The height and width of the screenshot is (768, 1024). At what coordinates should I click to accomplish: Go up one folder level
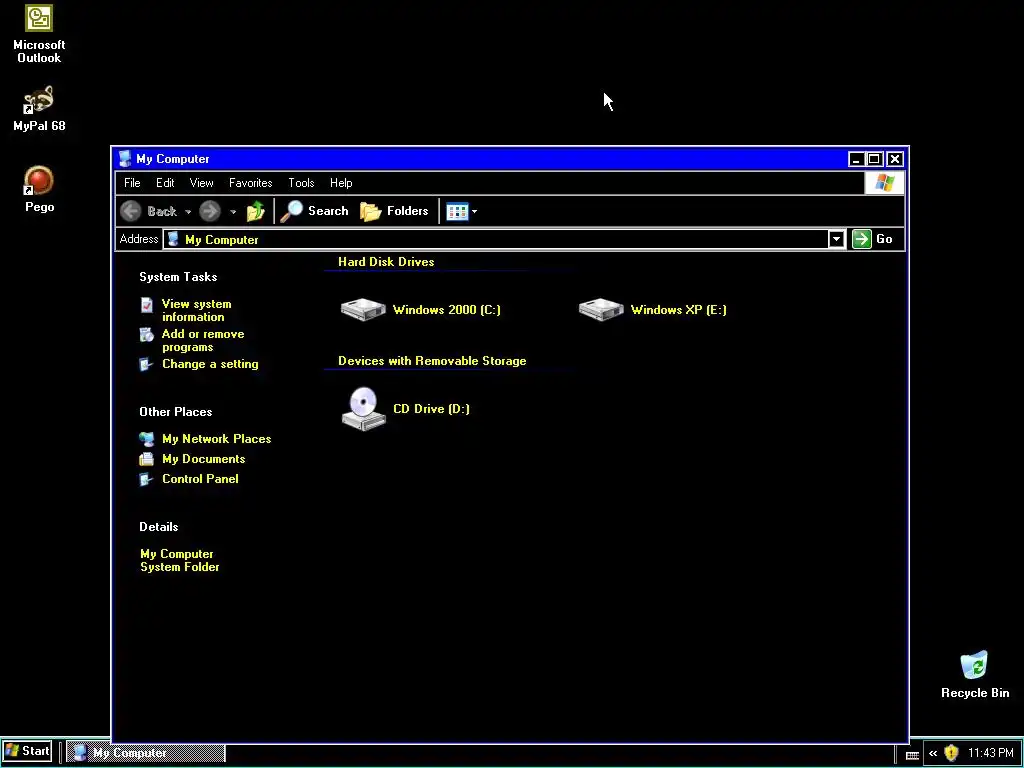point(255,211)
